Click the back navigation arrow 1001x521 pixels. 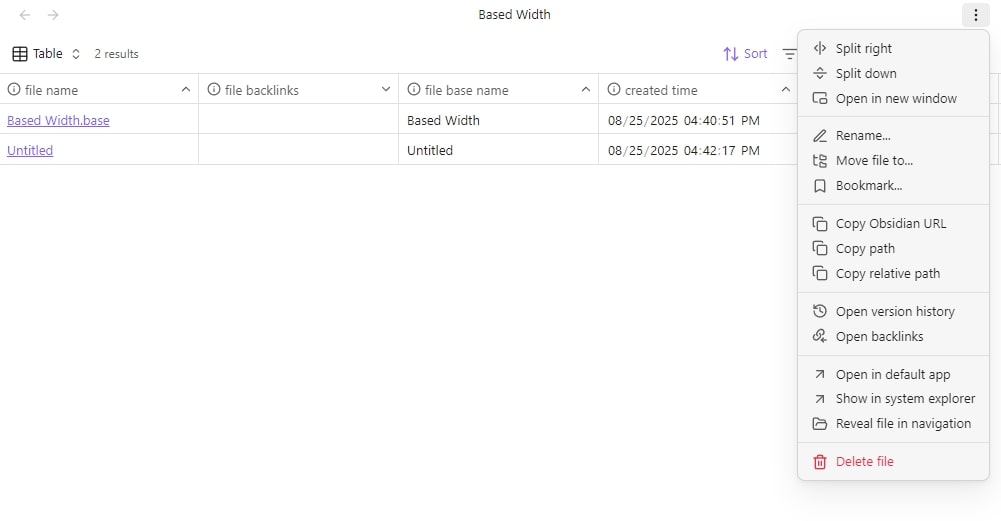point(25,15)
